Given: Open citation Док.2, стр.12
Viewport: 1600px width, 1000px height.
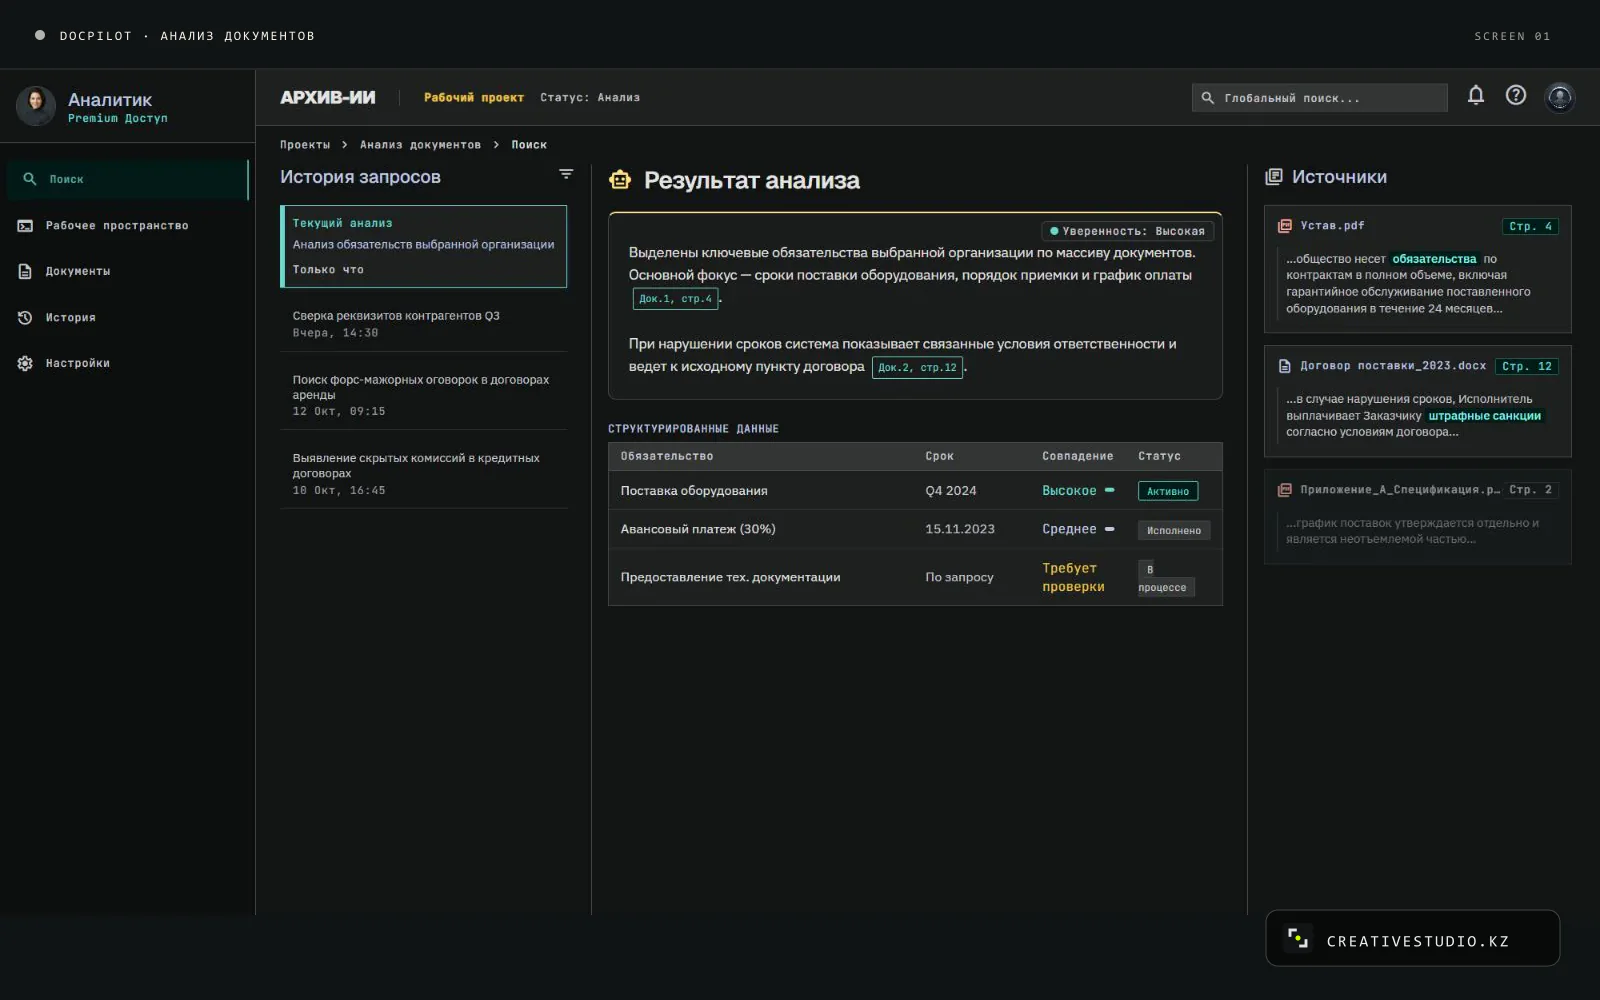Looking at the screenshot, I should (x=917, y=368).
